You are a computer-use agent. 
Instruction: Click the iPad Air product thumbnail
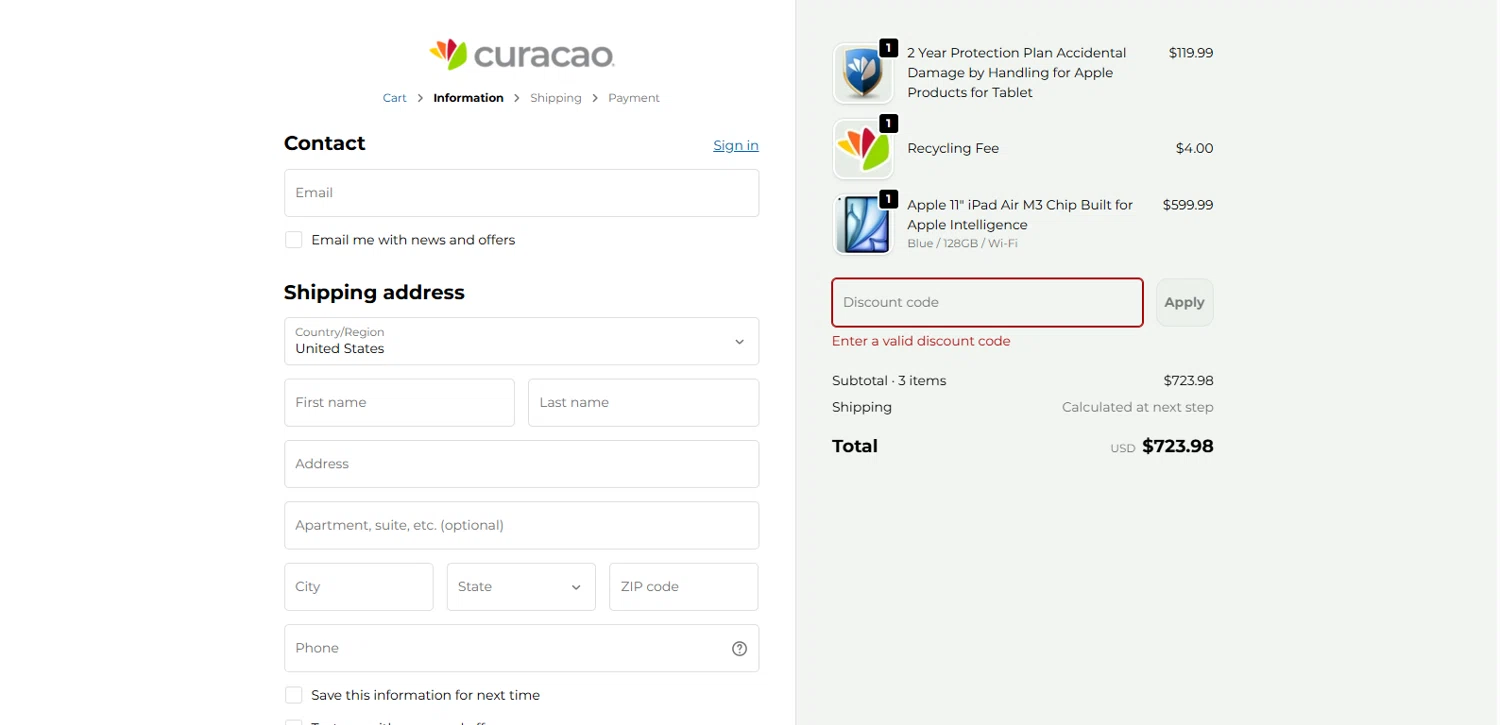(863, 225)
